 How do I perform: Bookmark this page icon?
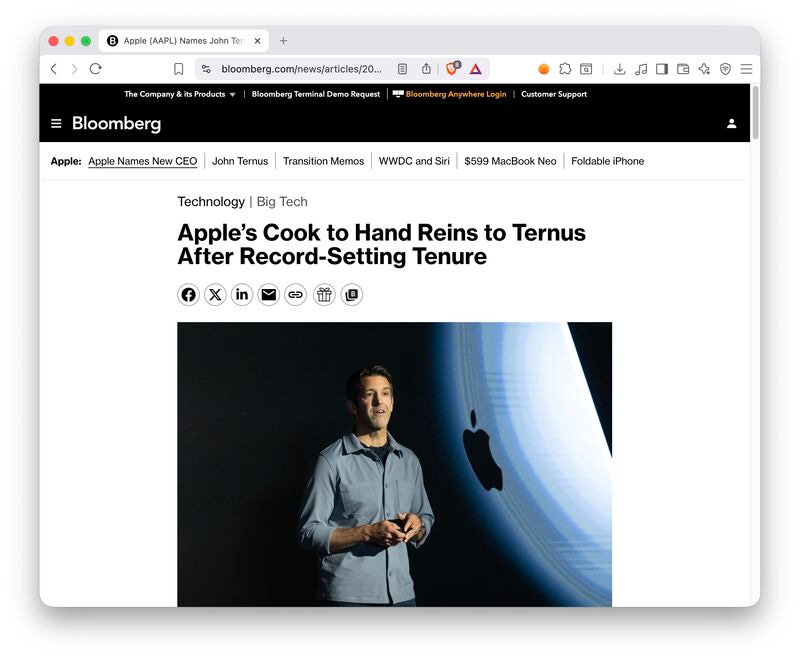click(x=179, y=69)
